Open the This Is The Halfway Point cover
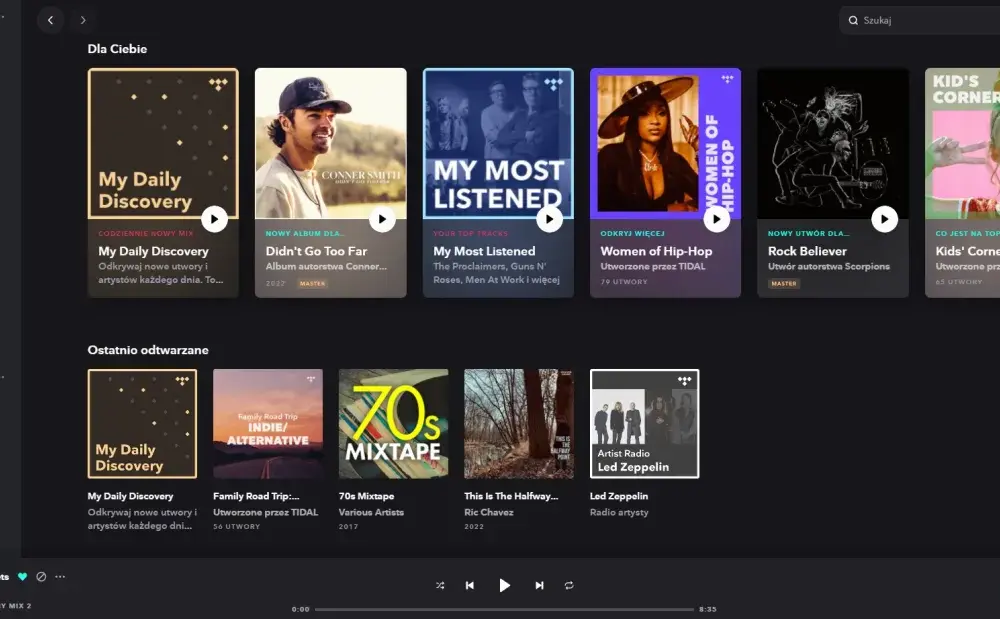Viewport: 1000px width, 619px height. tap(519, 424)
